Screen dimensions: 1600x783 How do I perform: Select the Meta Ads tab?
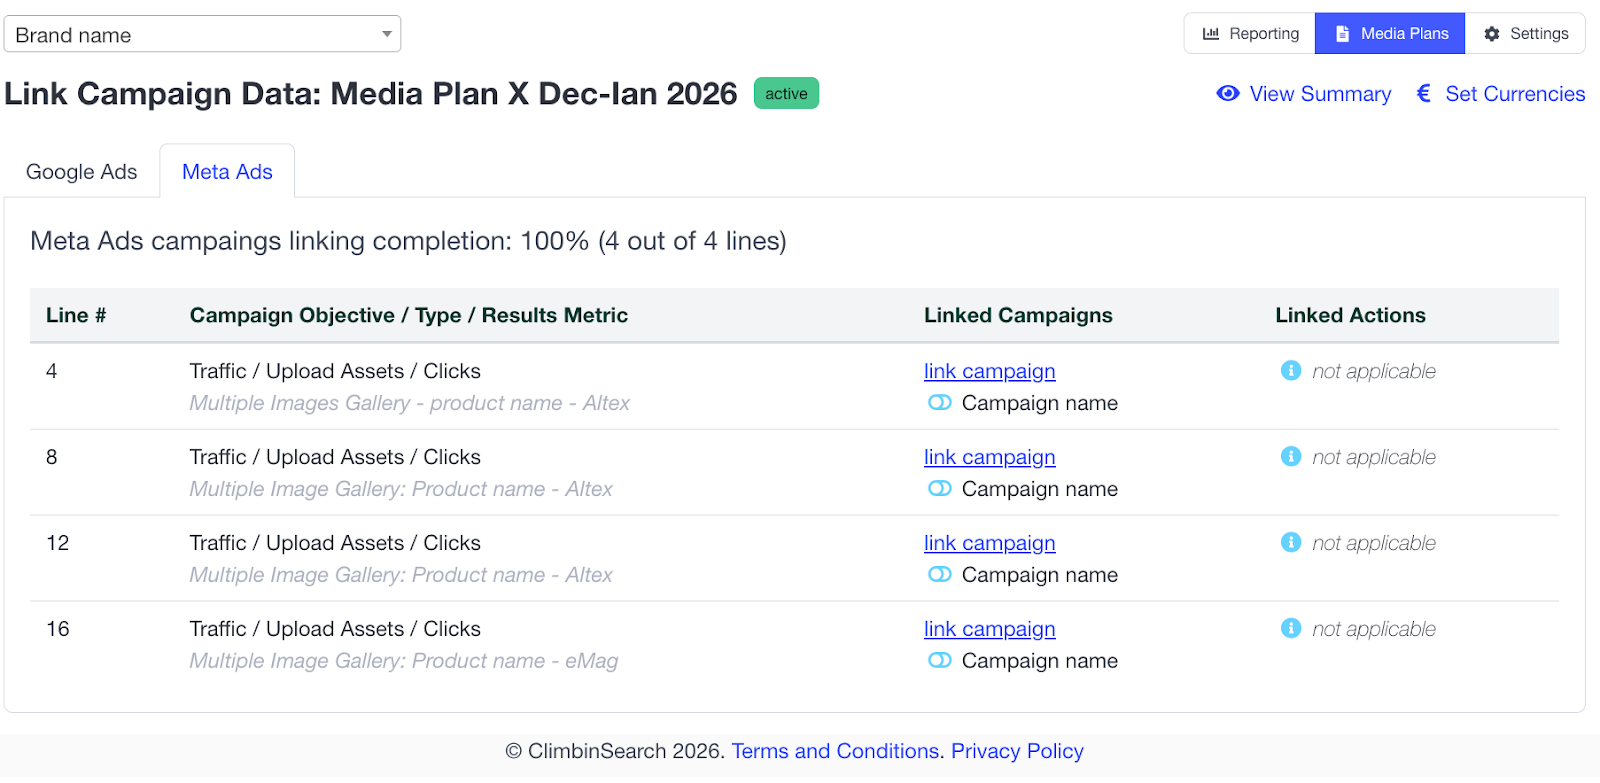[x=227, y=172]
